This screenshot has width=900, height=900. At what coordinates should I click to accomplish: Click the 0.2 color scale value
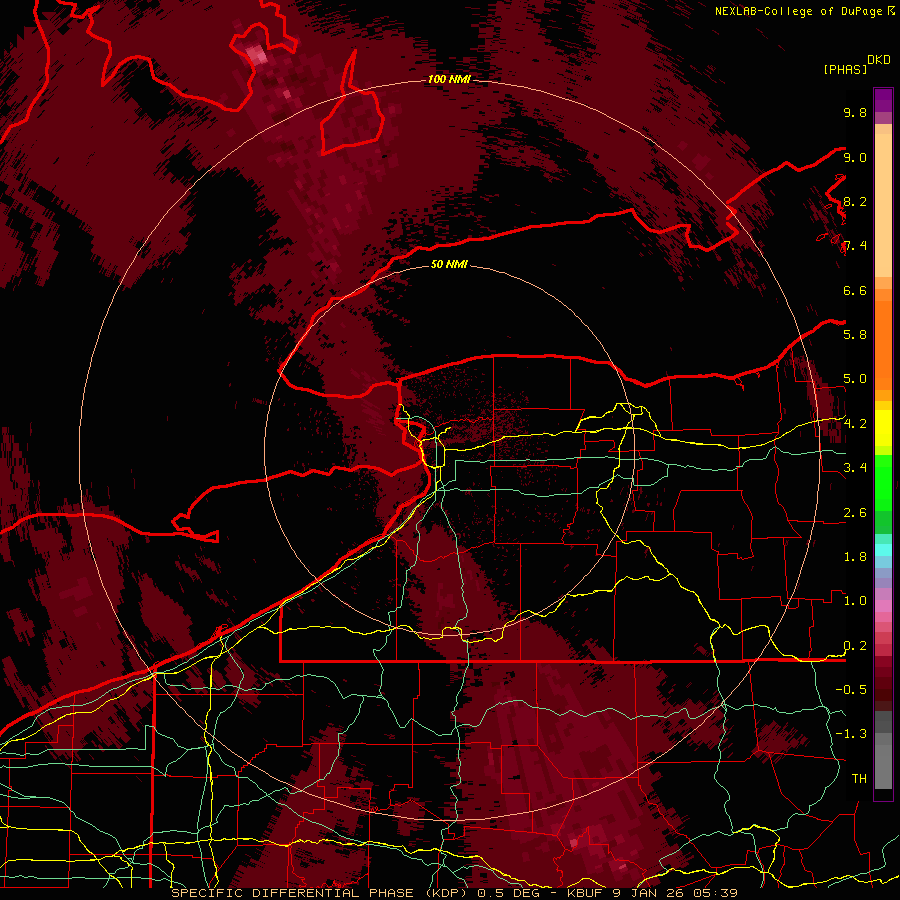coord(855,646)
